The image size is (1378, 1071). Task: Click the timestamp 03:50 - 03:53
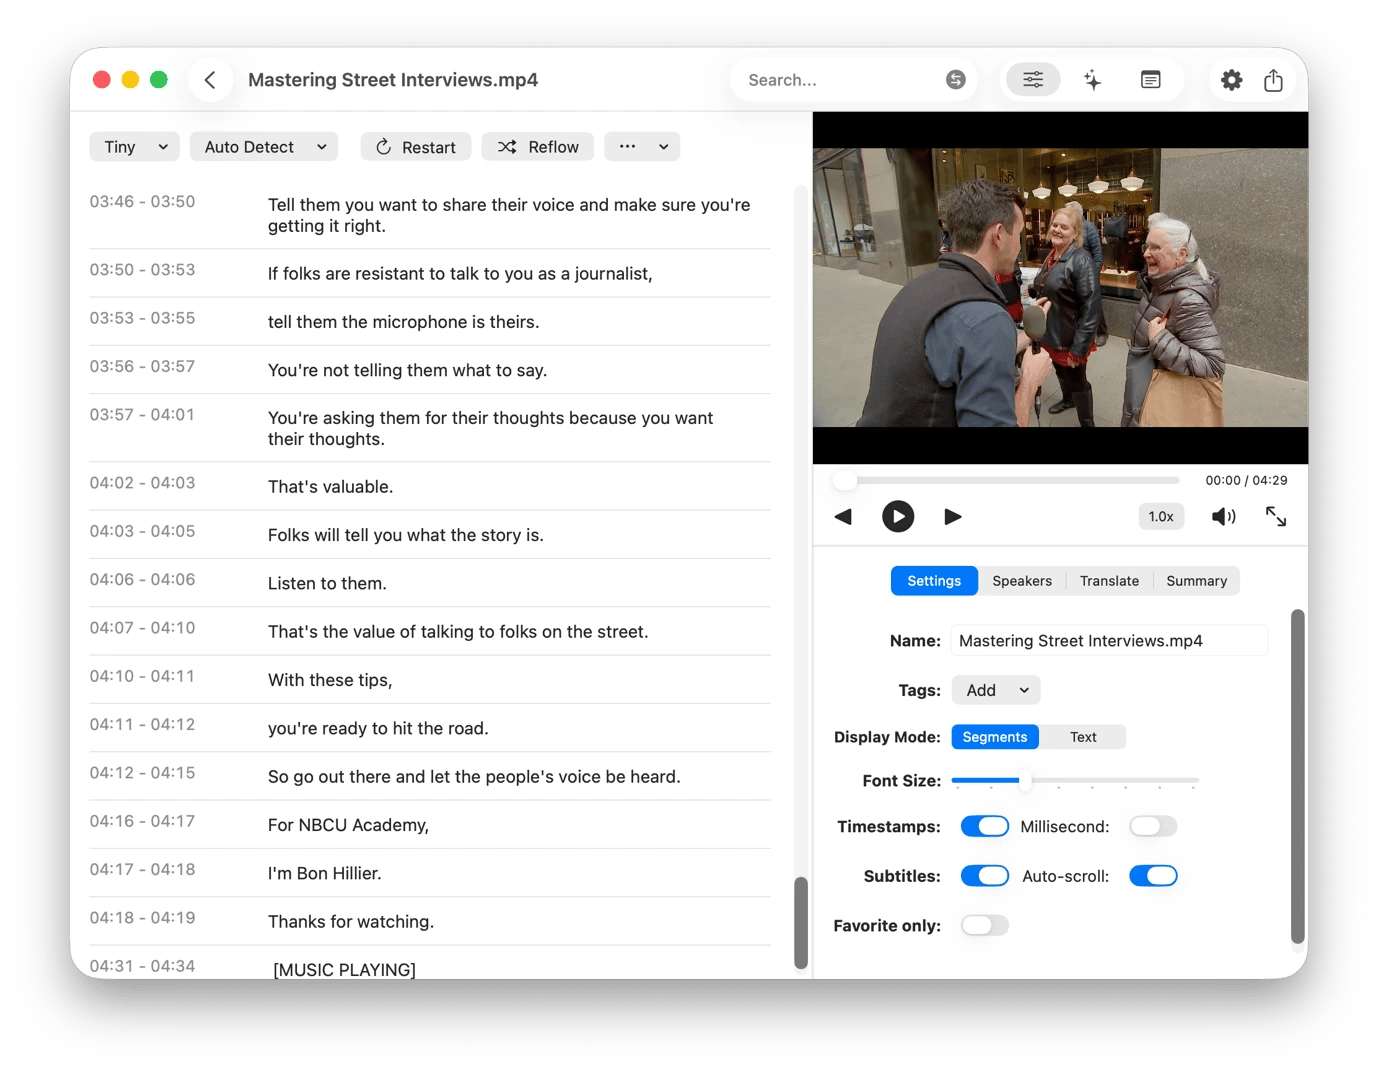[142, 270]
